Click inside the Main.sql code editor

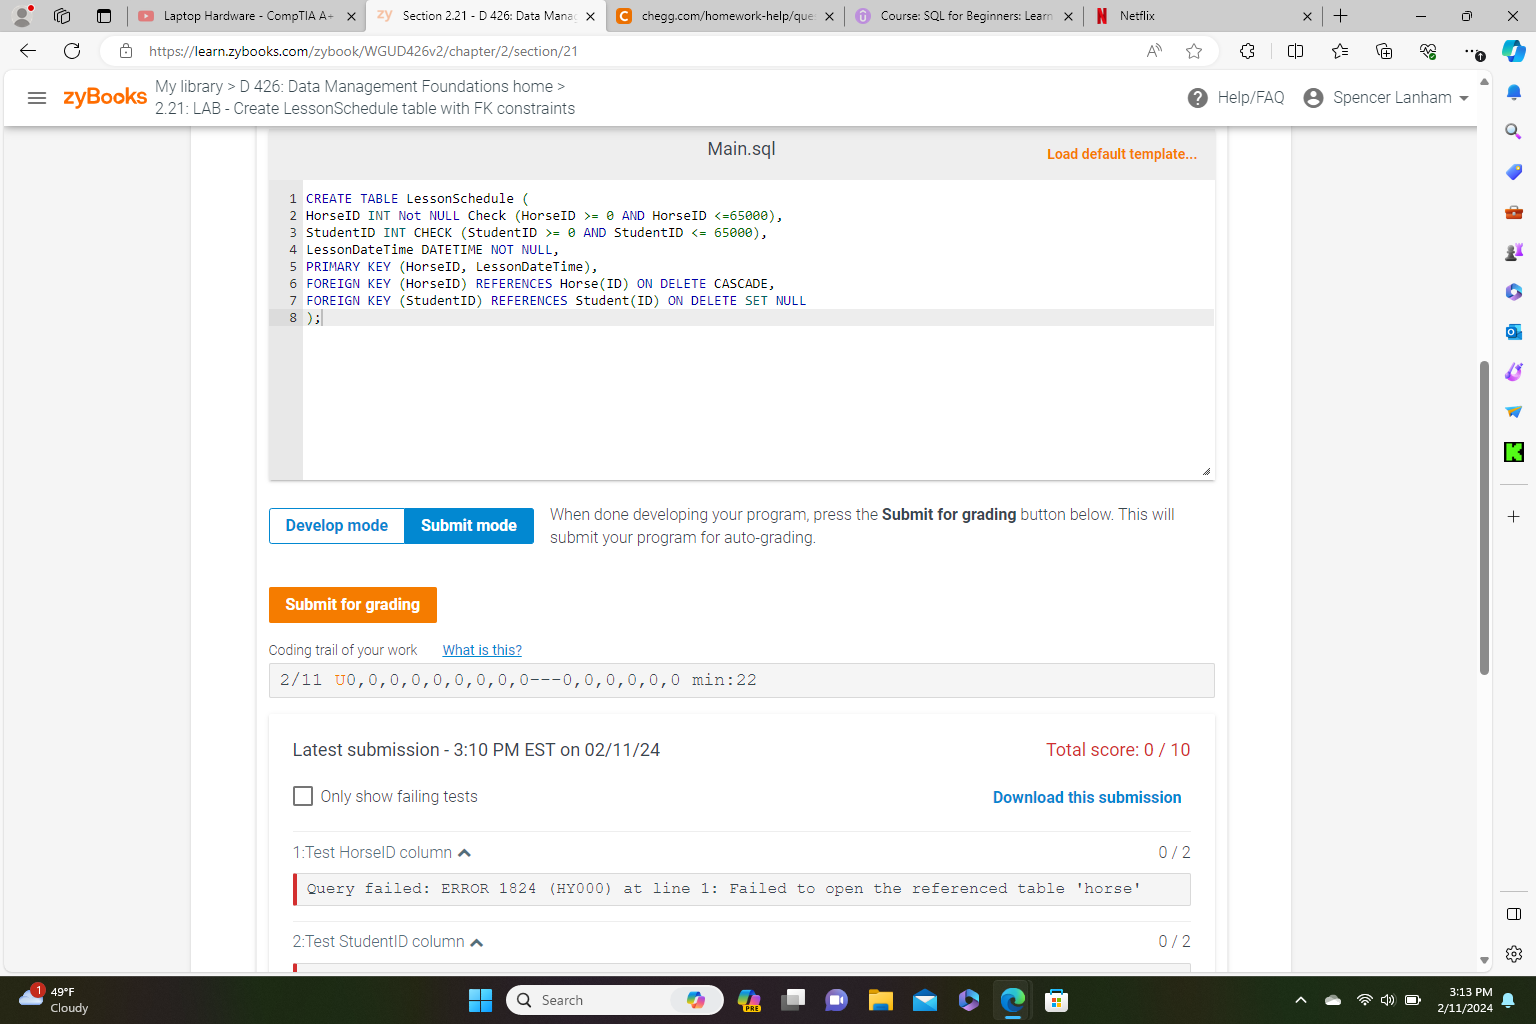(700, 380)
